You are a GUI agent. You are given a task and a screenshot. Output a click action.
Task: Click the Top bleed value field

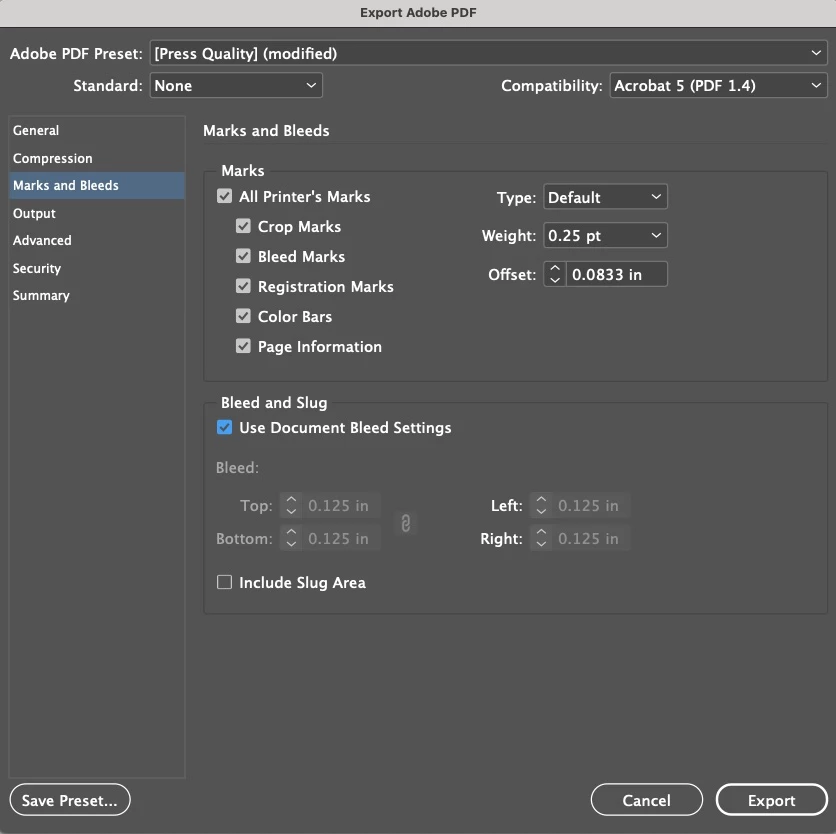341,505
